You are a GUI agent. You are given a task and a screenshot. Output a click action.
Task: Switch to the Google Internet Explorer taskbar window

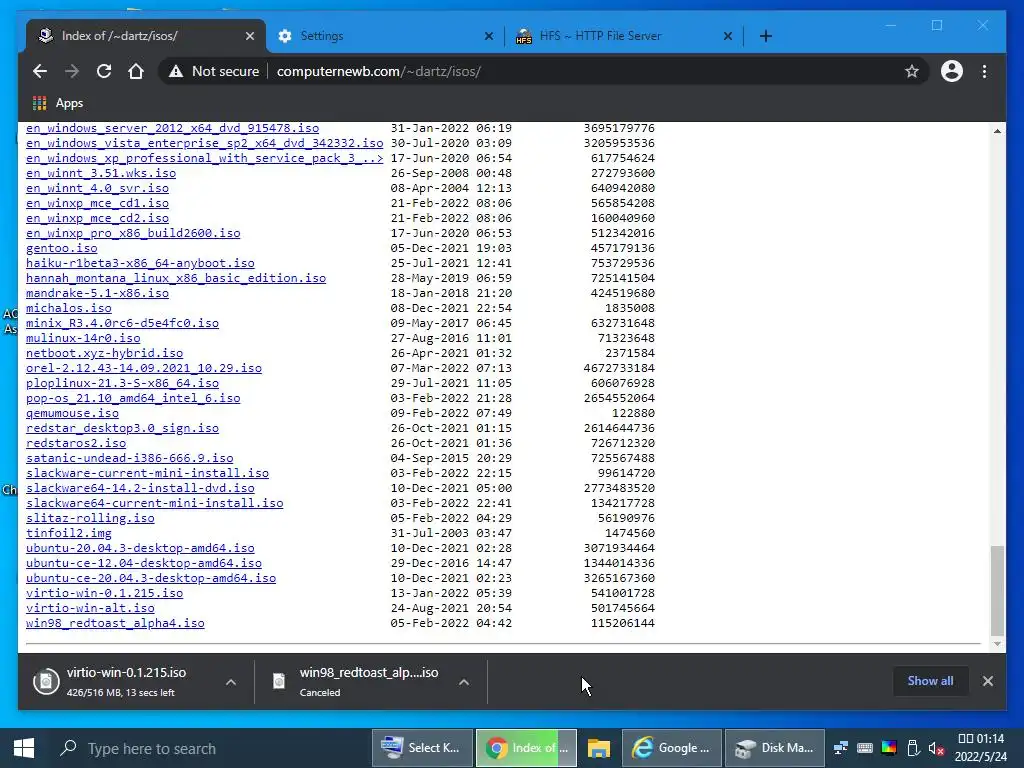(672, 748)
